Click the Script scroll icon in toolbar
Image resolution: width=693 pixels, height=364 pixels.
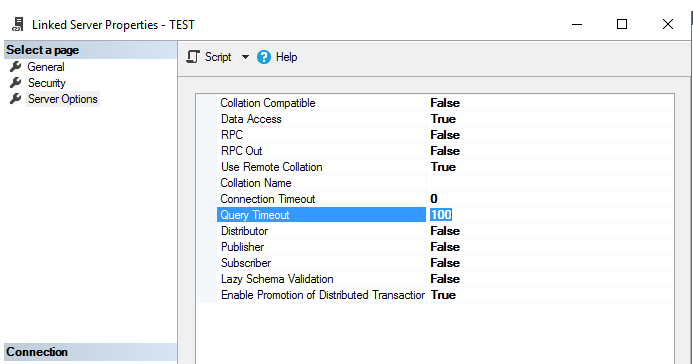(193, 57)
